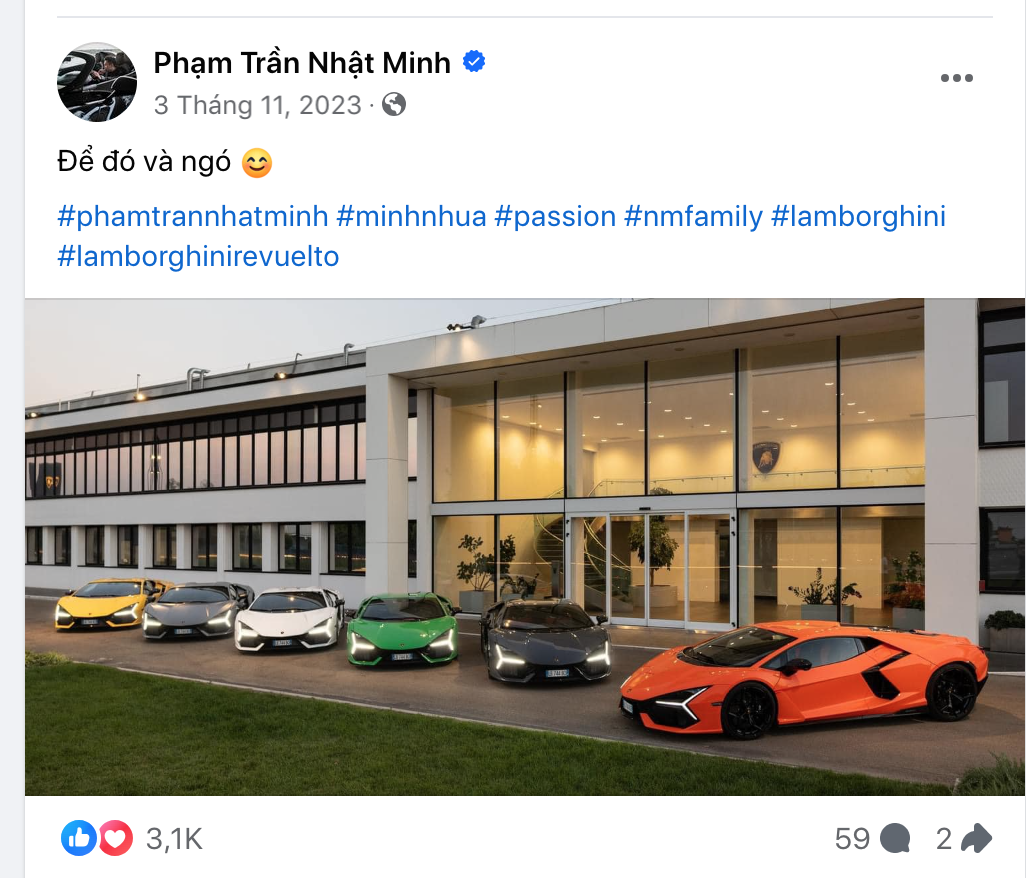Click the blue Like reaction icon
This screenshot has height=878, width=1026.
[79, 838]
